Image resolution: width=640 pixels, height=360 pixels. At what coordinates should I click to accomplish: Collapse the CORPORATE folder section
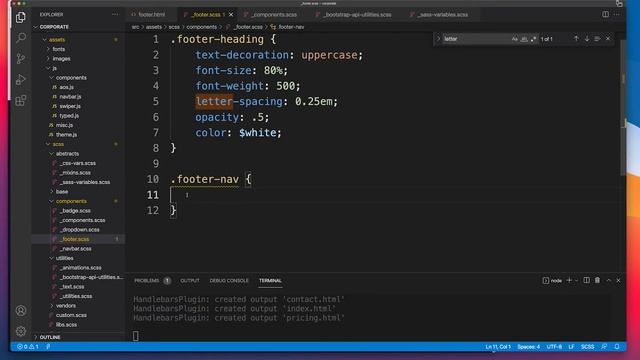[54, 27]
